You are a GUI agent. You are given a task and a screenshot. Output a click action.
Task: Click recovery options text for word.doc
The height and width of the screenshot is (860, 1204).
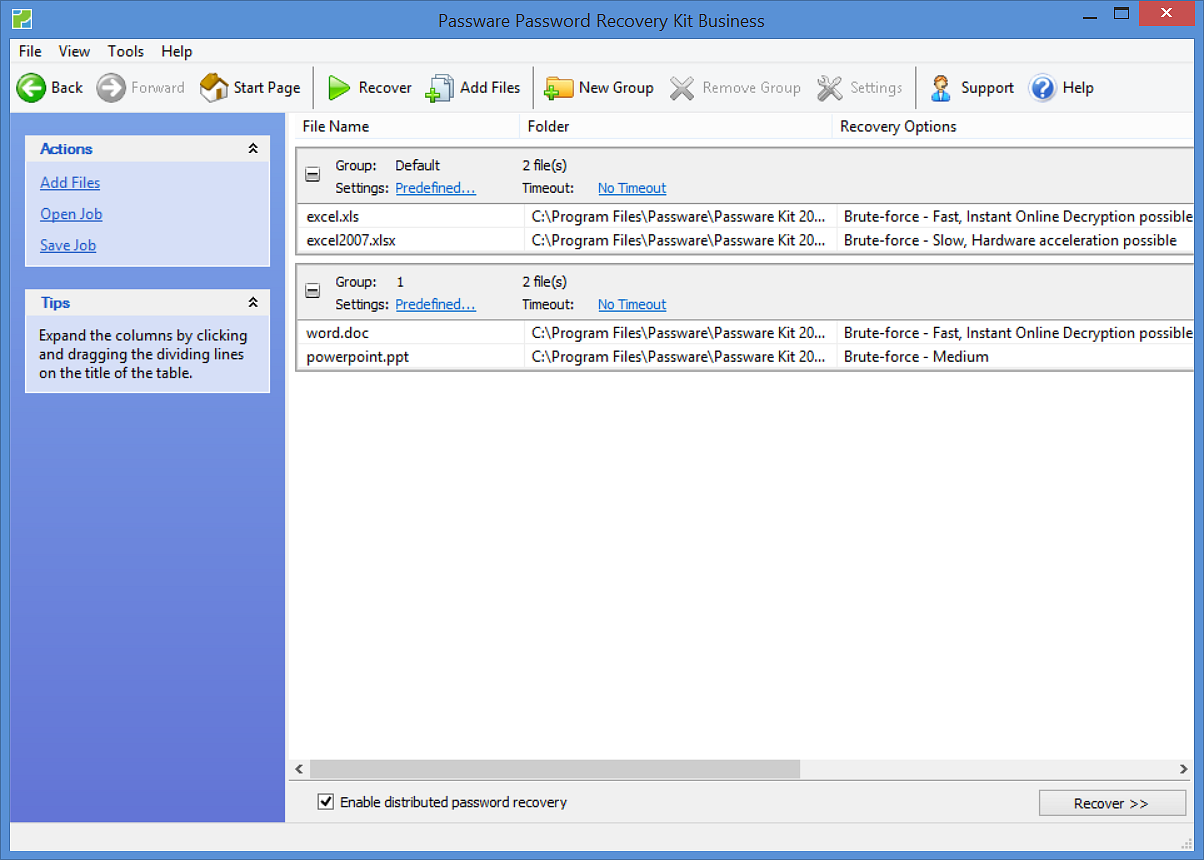point(1018,333)
